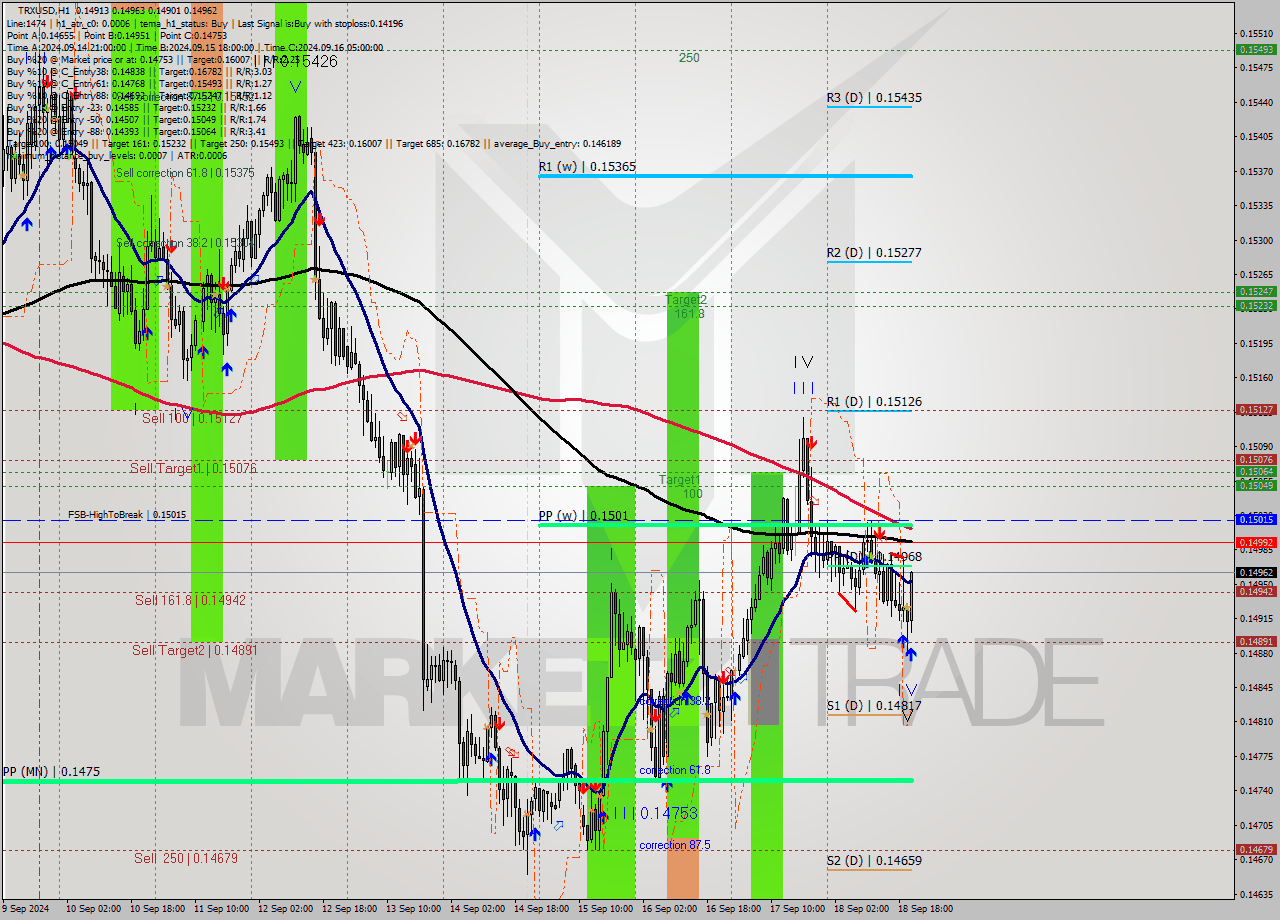Click the Target1 100 label
The image size is (1280, 920).
[x=681, y=487]
